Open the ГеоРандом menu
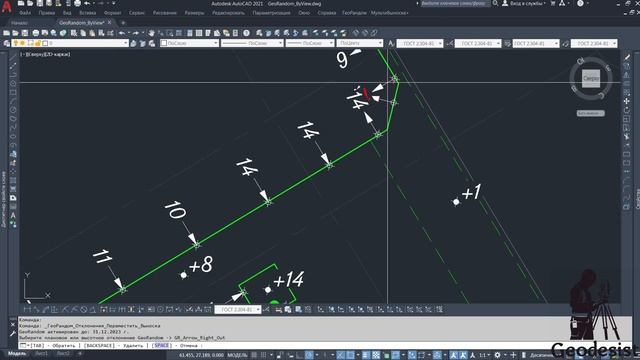Image resolution: width=640 pixels, height=360 pixels. [354, 13]
